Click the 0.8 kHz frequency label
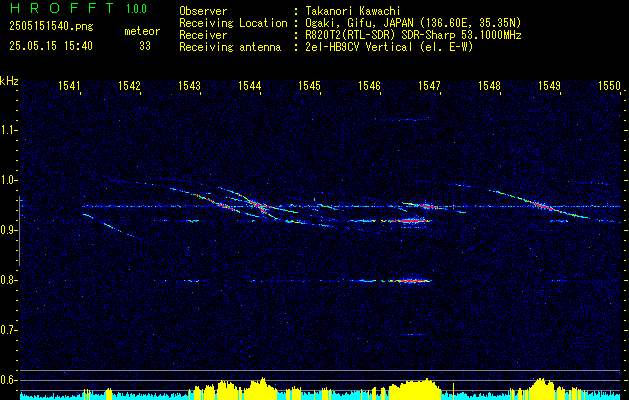629x400 pixels. click(8, 280)
